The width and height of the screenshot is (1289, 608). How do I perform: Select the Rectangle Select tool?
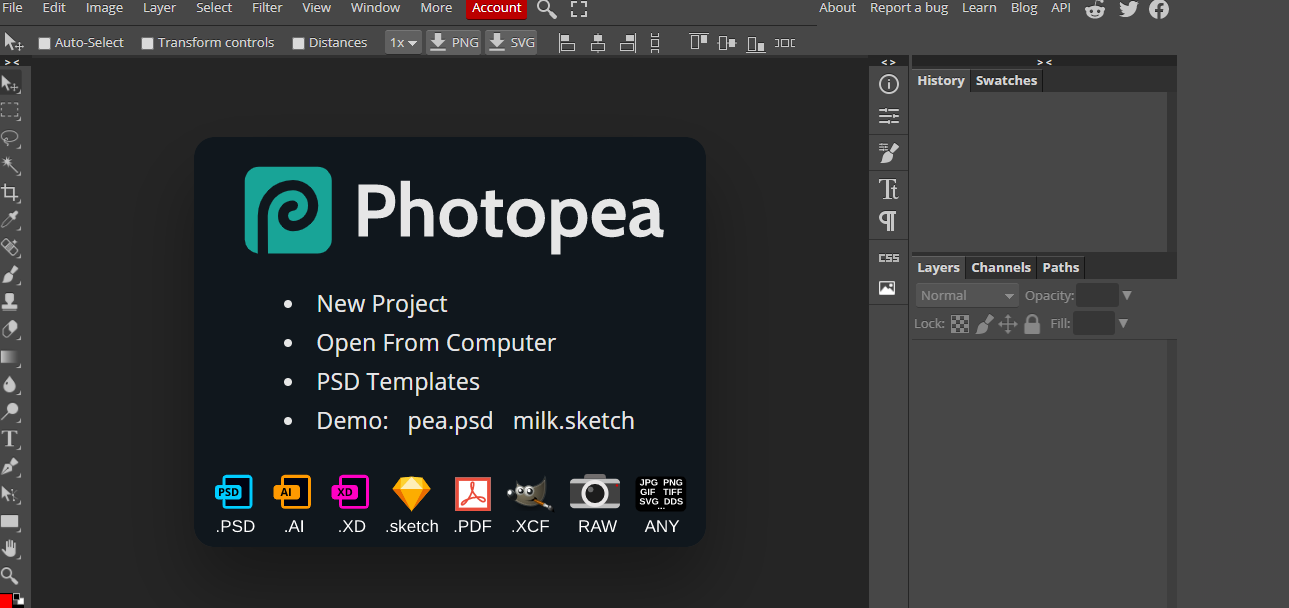click(11, 111)
